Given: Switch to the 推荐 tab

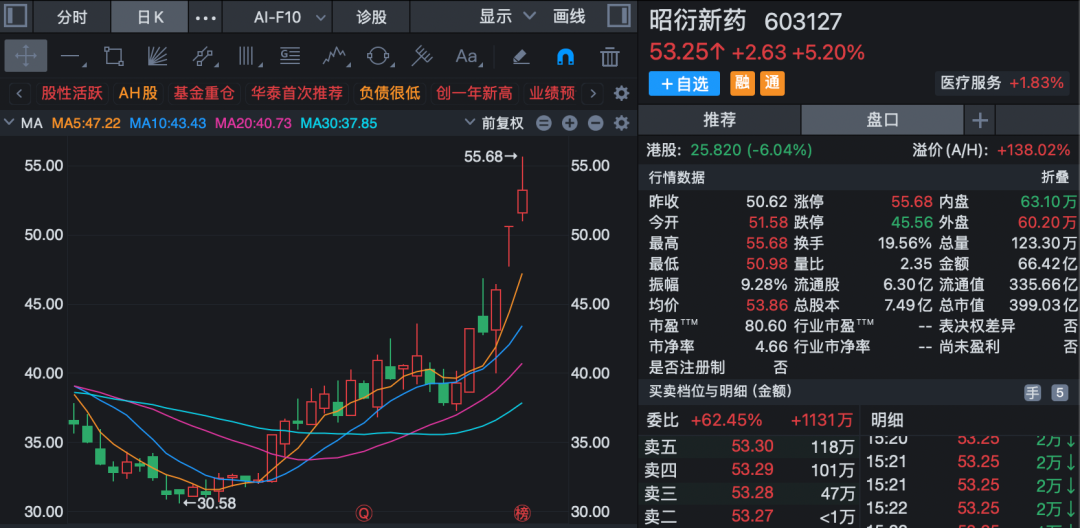Looking at the screenshot, I should 719,120.
